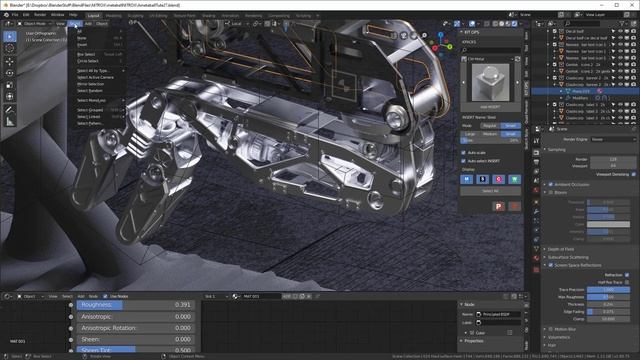This screenshot has height=360, width=640.
Task: Click the Add INSERT button
Action: pos(490,107)
